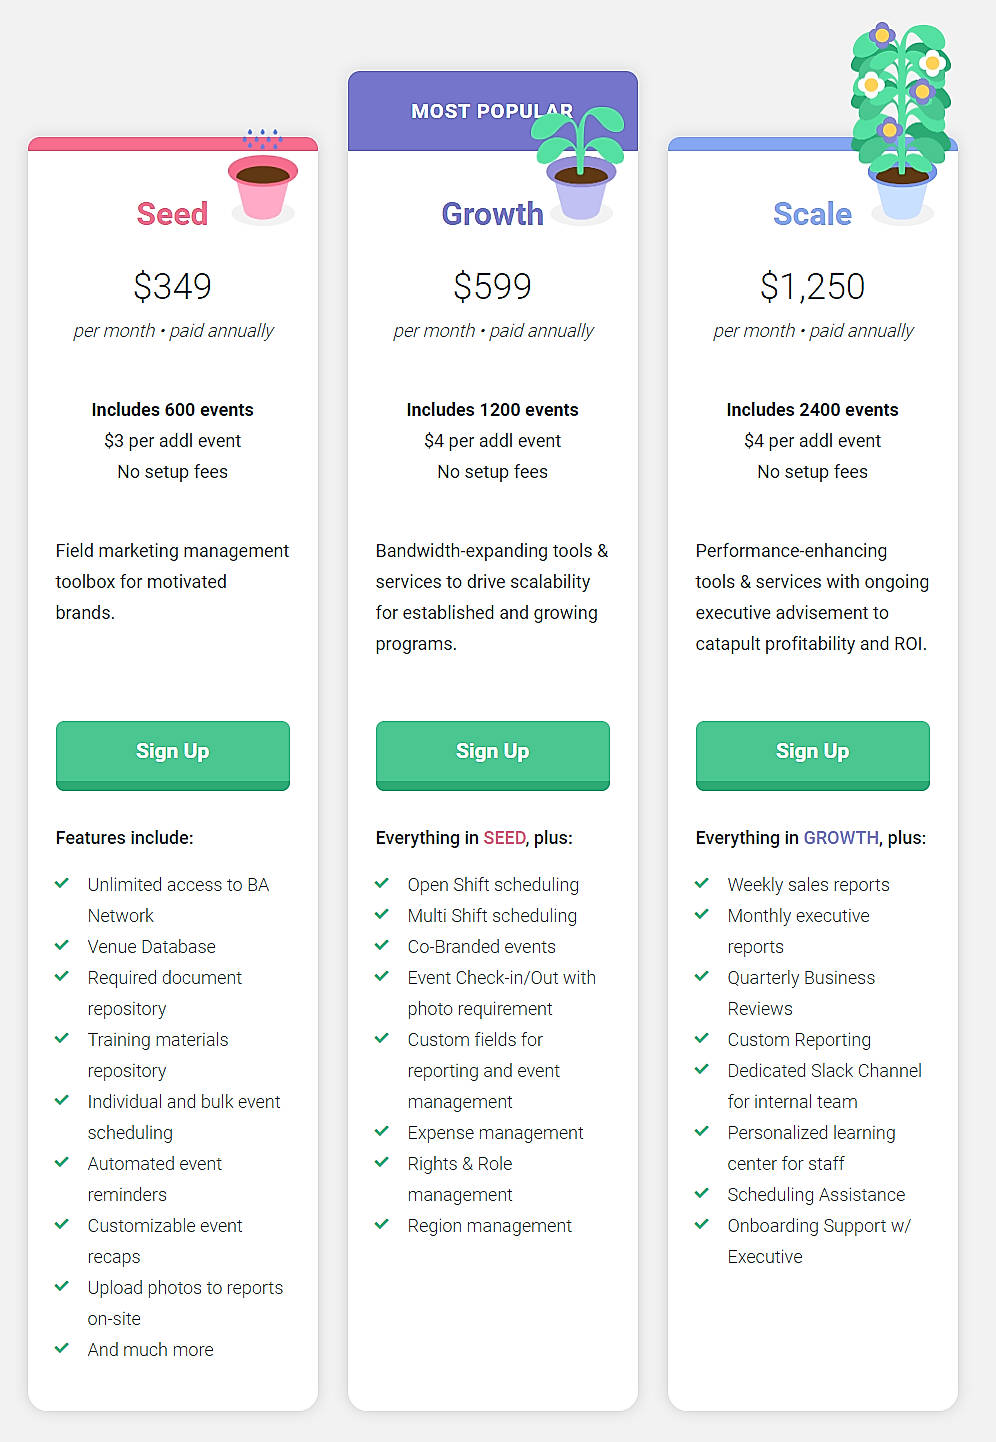This screenshot has height=1442, width=996.
Task: Click the SEED link in Growth's feature list
Action: tap(505, 837)
